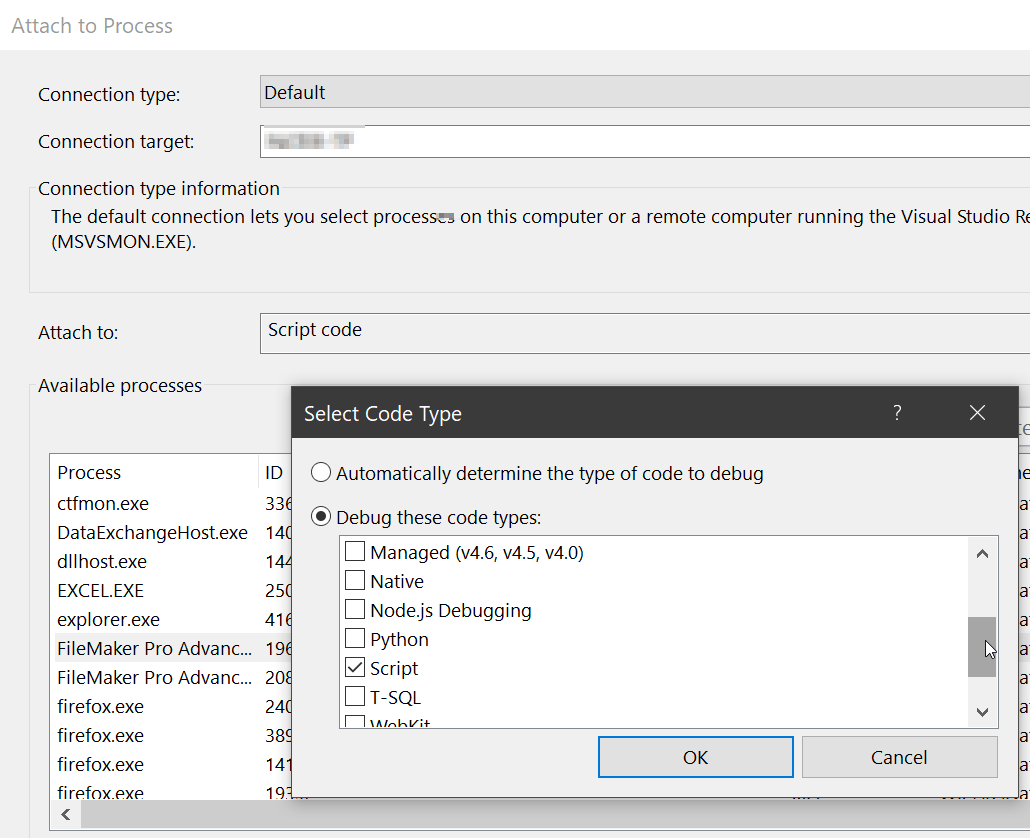
Task: Check the T-SQL code type
Action: 355,696
